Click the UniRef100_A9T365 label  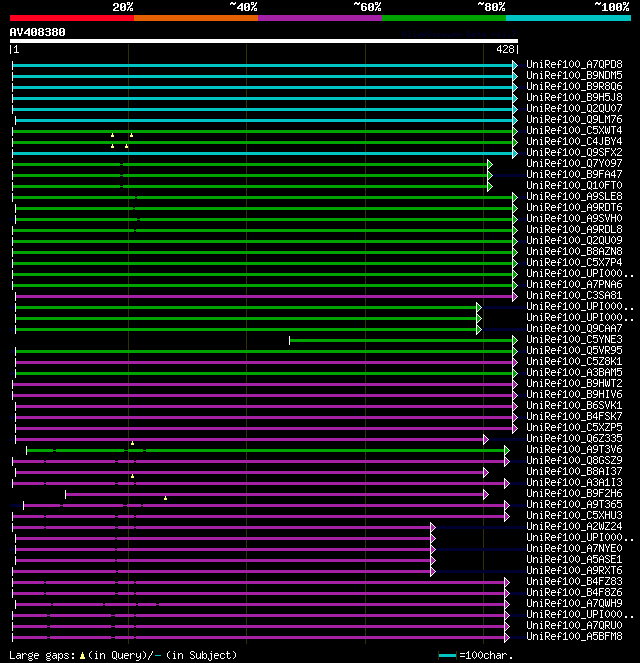point(574,504)
